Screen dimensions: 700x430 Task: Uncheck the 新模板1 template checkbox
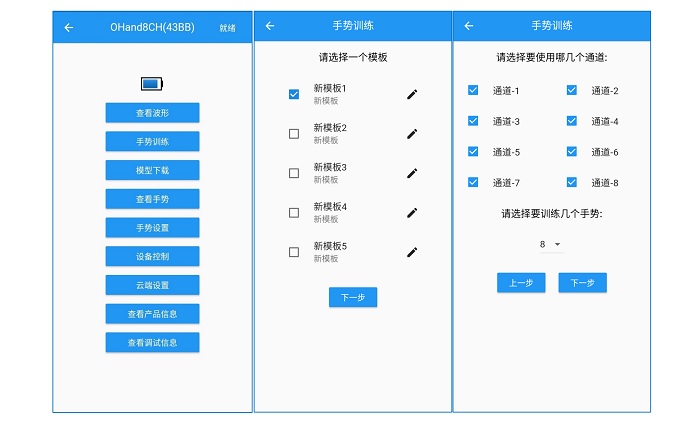click(x=294, y=94)
